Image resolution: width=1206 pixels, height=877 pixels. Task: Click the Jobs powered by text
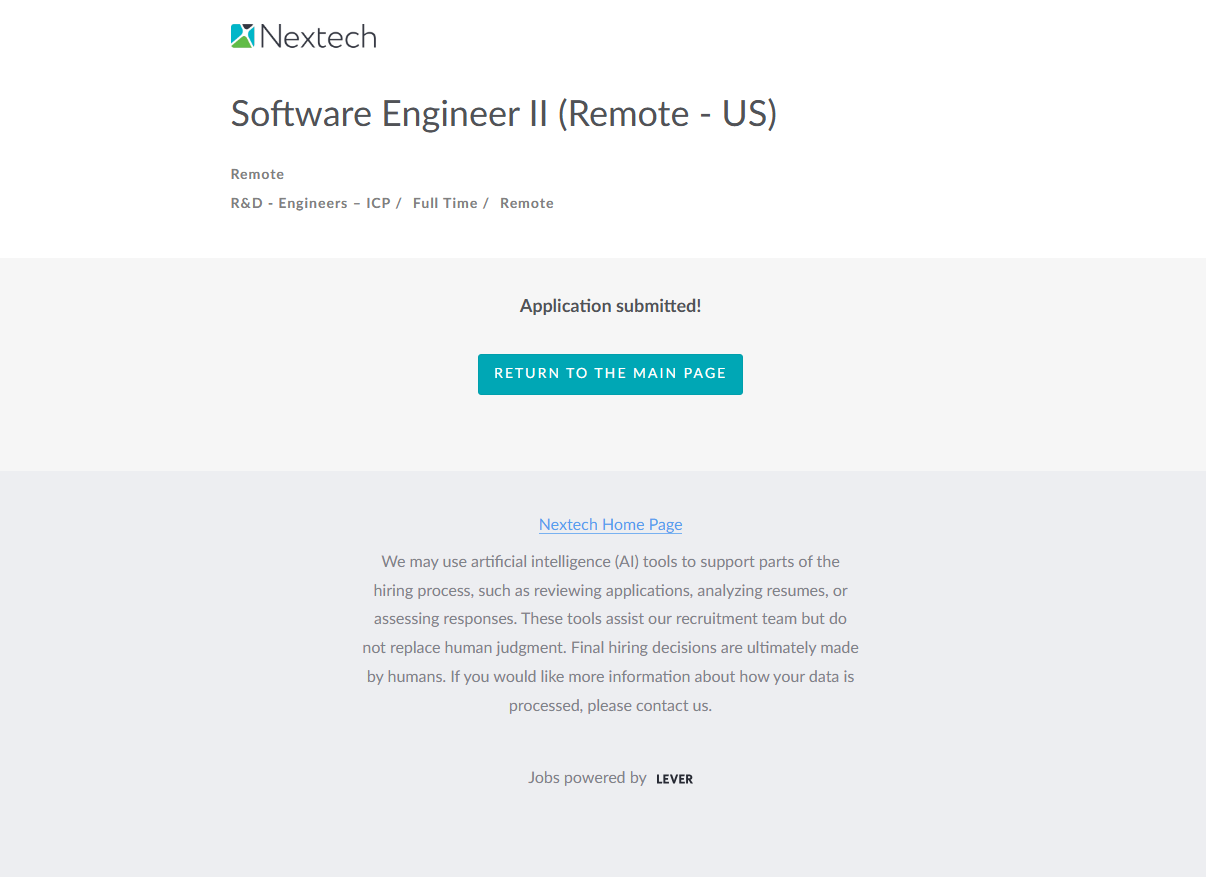pos(587,777)
